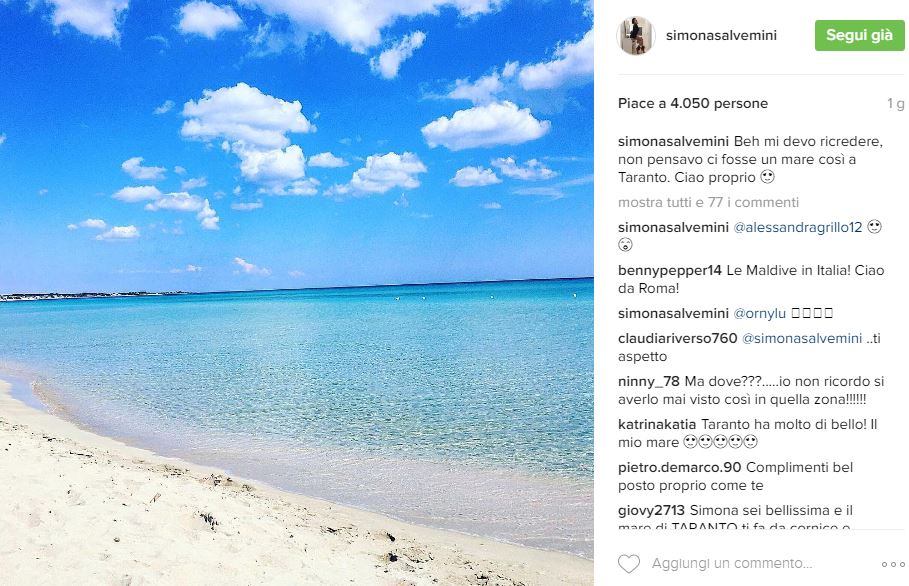Open @simonasalvemini mention in claudiariverso760 comment
This screenshot has width=909, height=586.
click(802, 338)
